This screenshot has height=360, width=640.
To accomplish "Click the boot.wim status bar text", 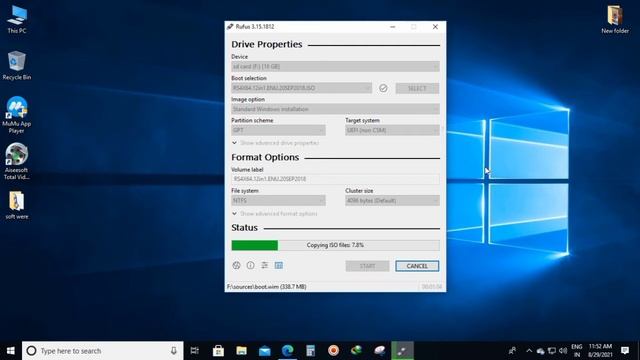I will (x=267, y=287).
